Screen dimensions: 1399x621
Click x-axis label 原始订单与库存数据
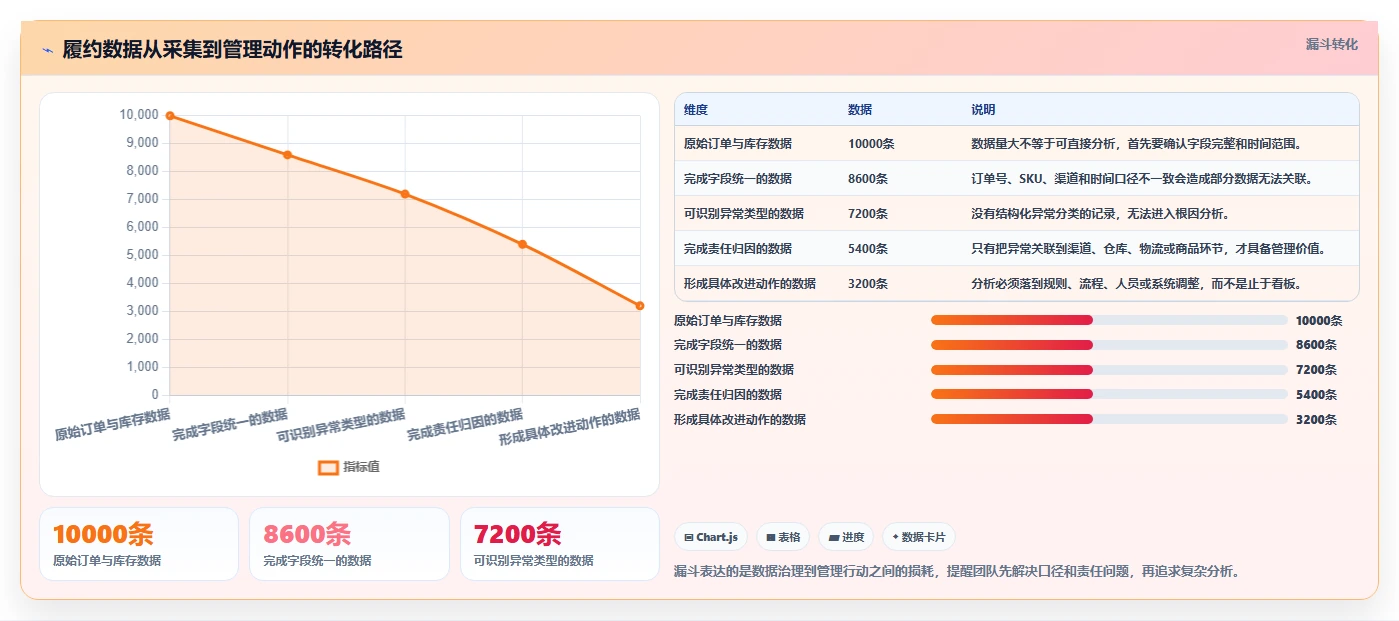tap(112, 424)
